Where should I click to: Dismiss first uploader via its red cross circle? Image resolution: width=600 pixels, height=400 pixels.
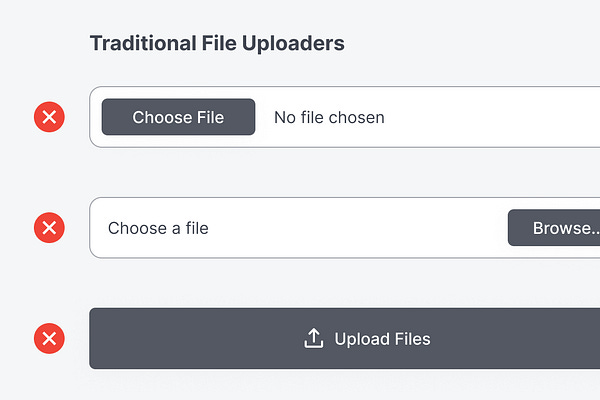pos(49,117)
